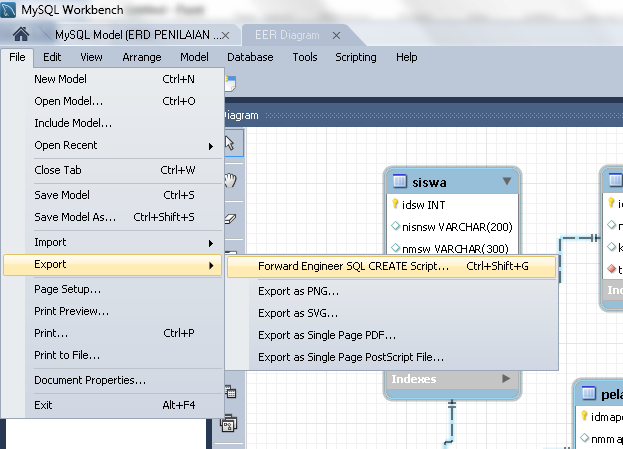Close the EER Diagram tab
Image resolution: width=623 pixels, height=449 pixels.
(x=337, y=36)
